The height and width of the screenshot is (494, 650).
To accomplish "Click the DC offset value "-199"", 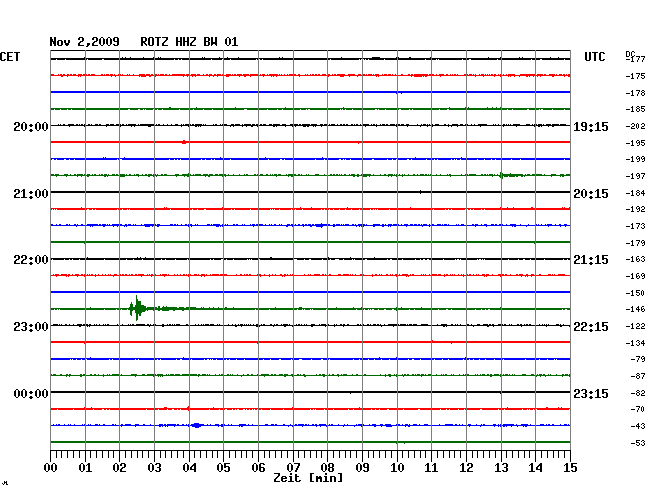I will click(x=636, y=159).
